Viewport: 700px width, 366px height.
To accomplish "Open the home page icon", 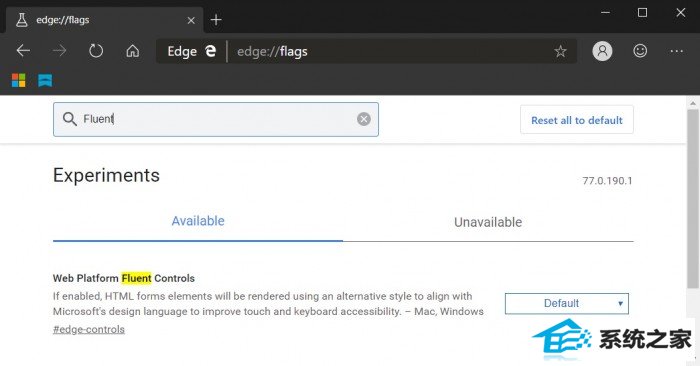I will pyautogui.click(x=133, y=51).
